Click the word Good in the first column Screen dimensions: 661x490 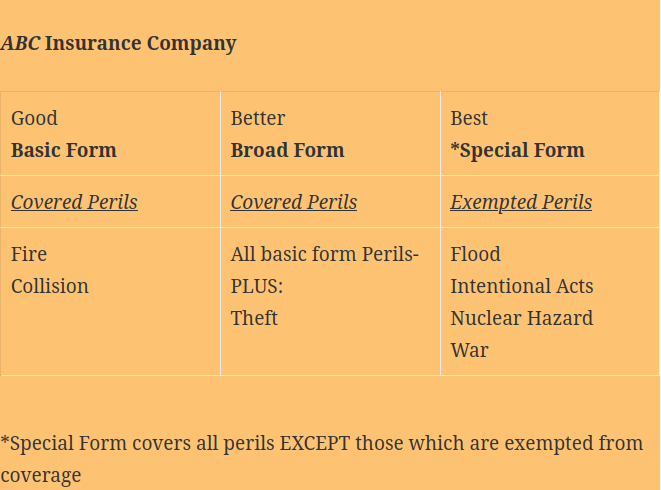point(32,118)
